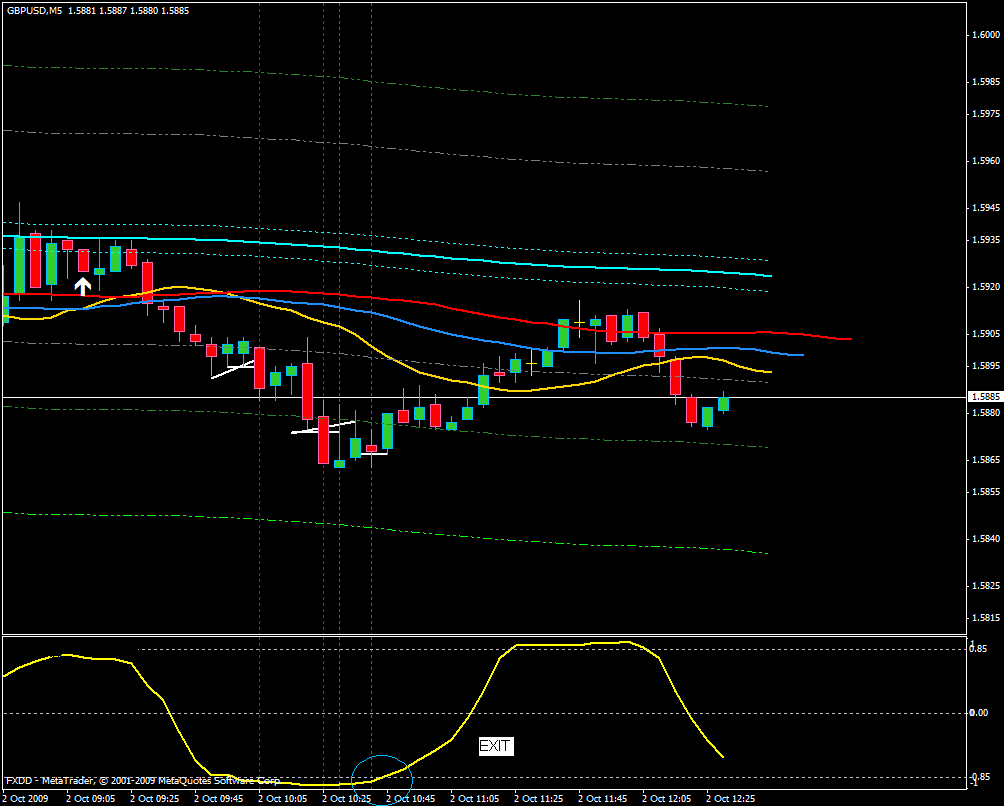
Task: Click the 2 Oct 09:45 time label
Action: coord(219,799)
